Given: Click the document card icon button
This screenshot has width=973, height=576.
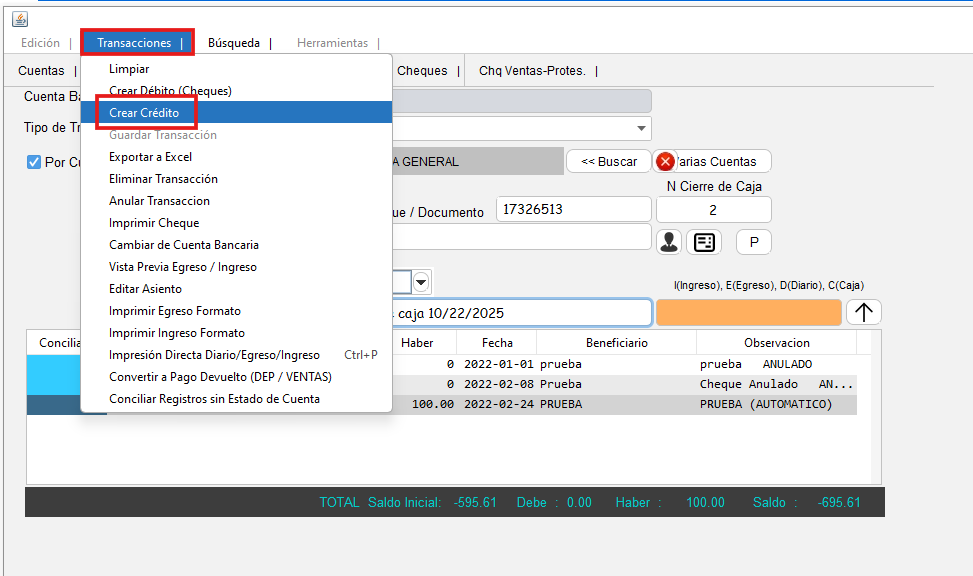Looking at the screenshot, I should (x=703, y=242).
